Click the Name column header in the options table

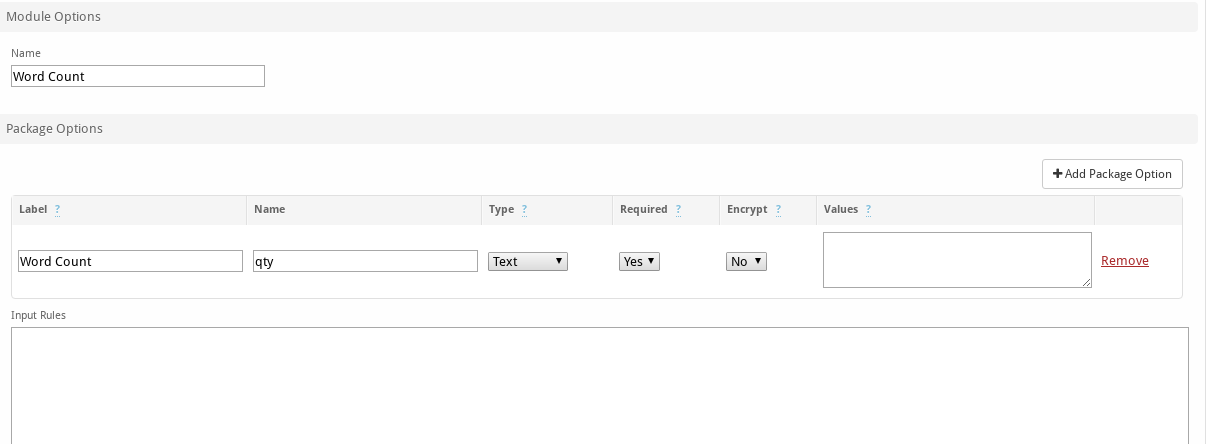[270, 210]
